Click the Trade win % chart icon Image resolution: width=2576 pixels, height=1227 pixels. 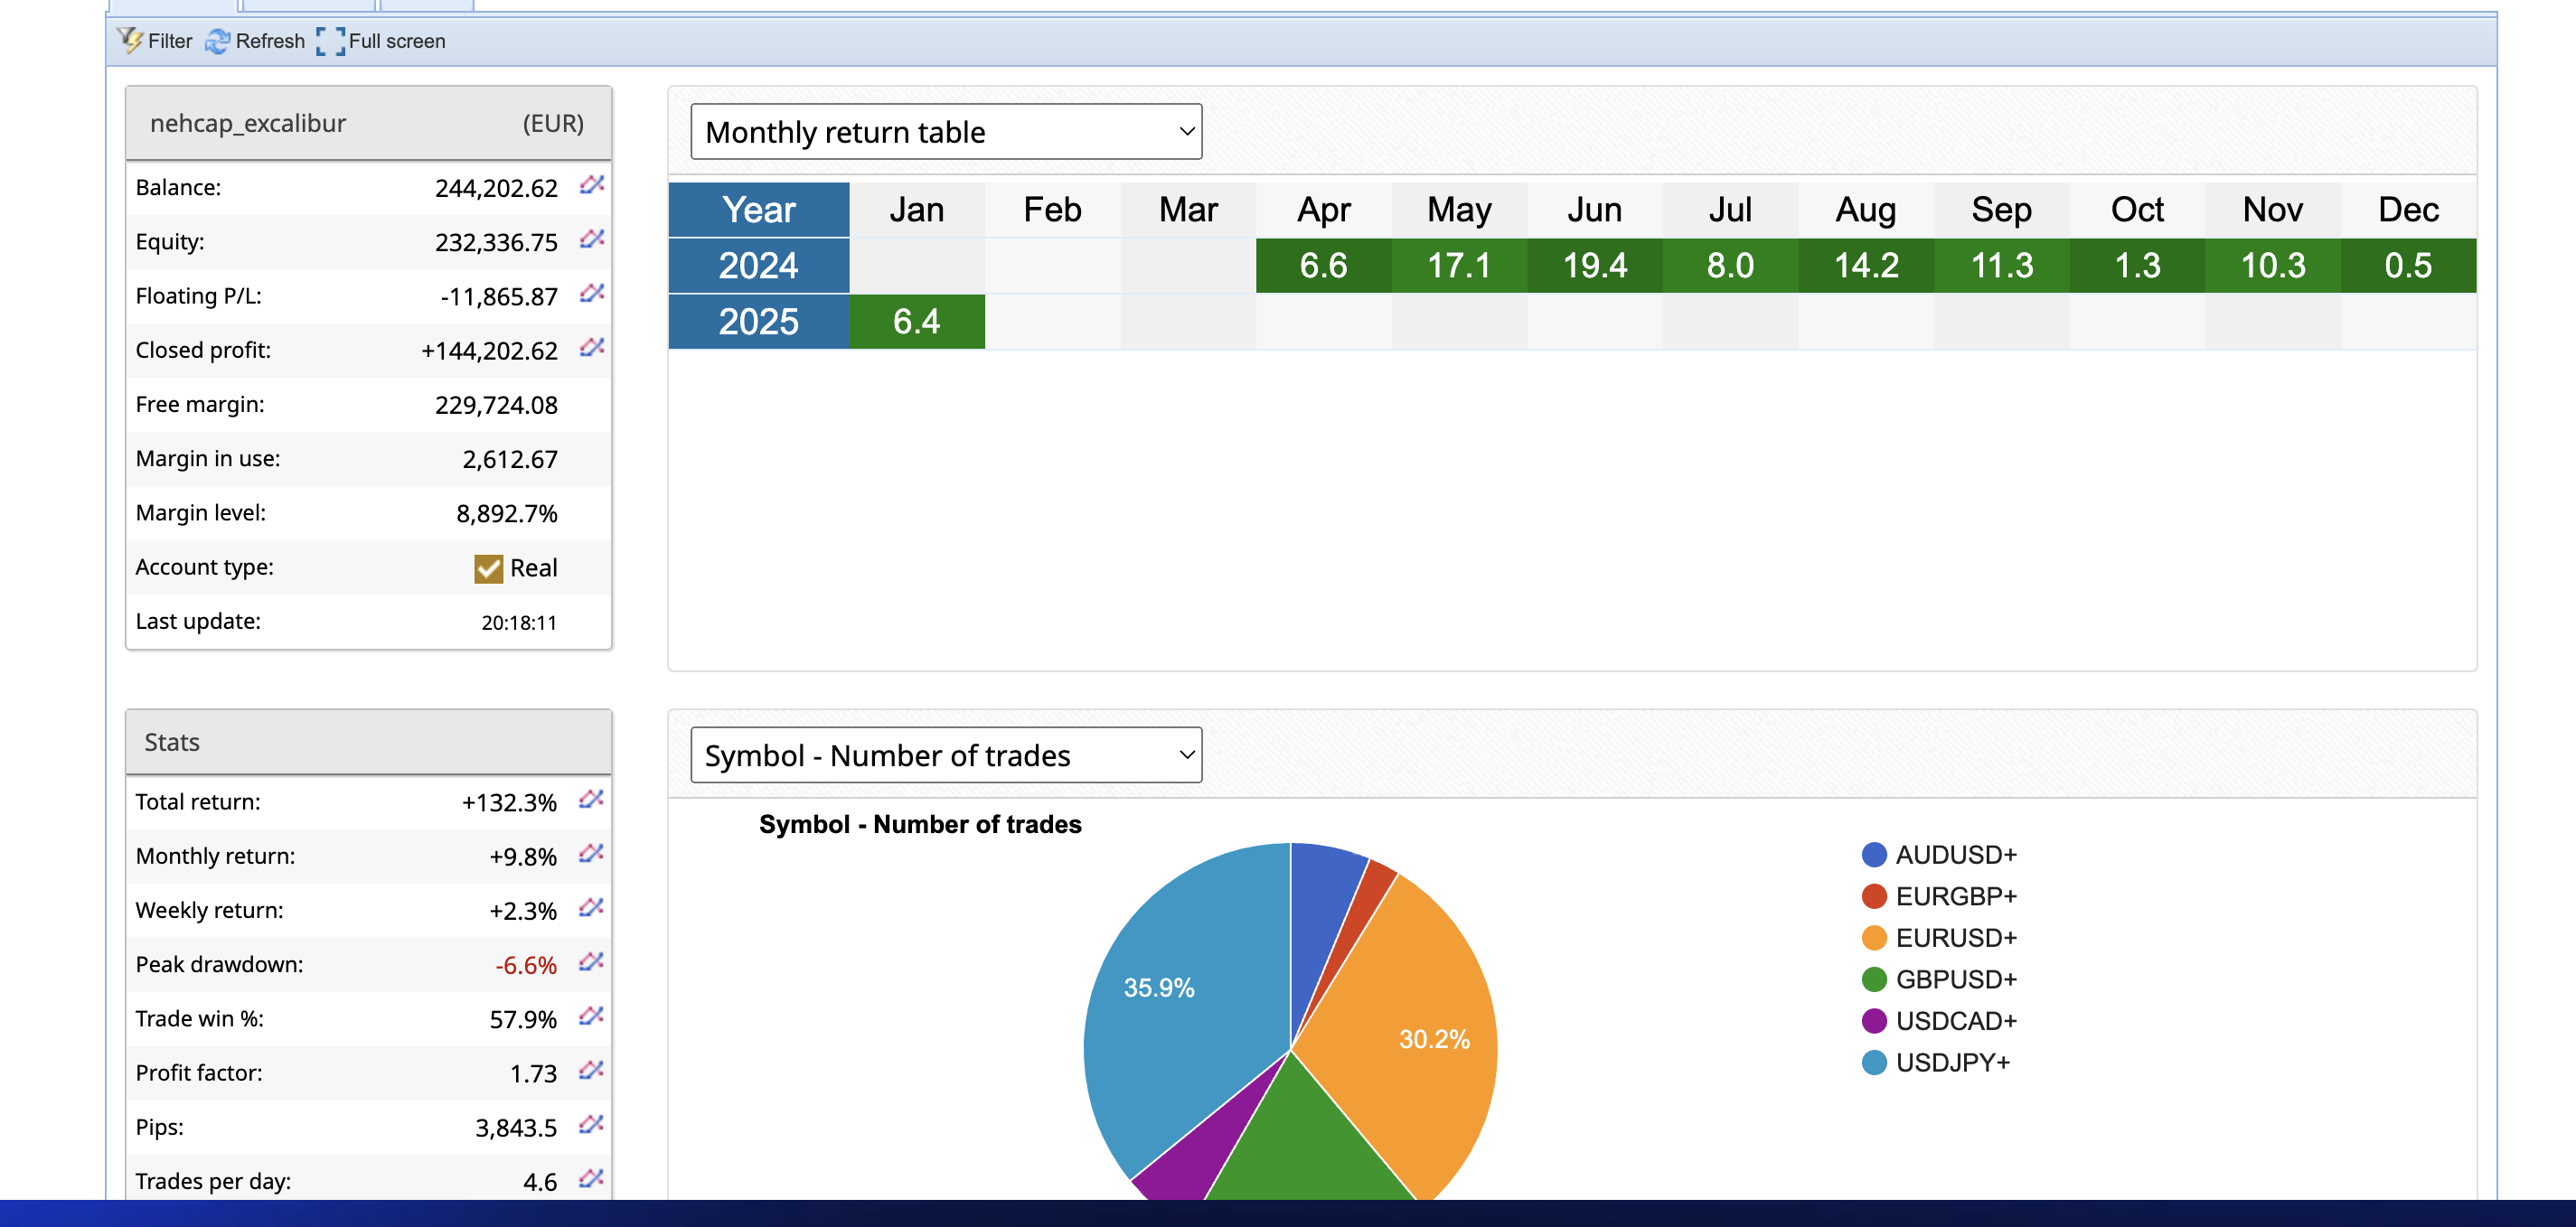591,1017
